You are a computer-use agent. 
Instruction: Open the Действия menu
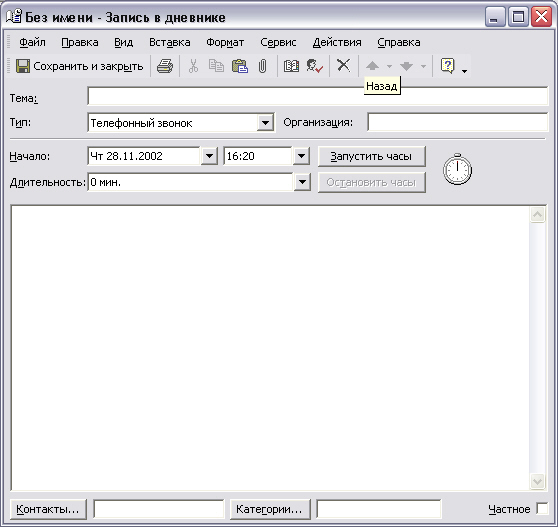337,42
